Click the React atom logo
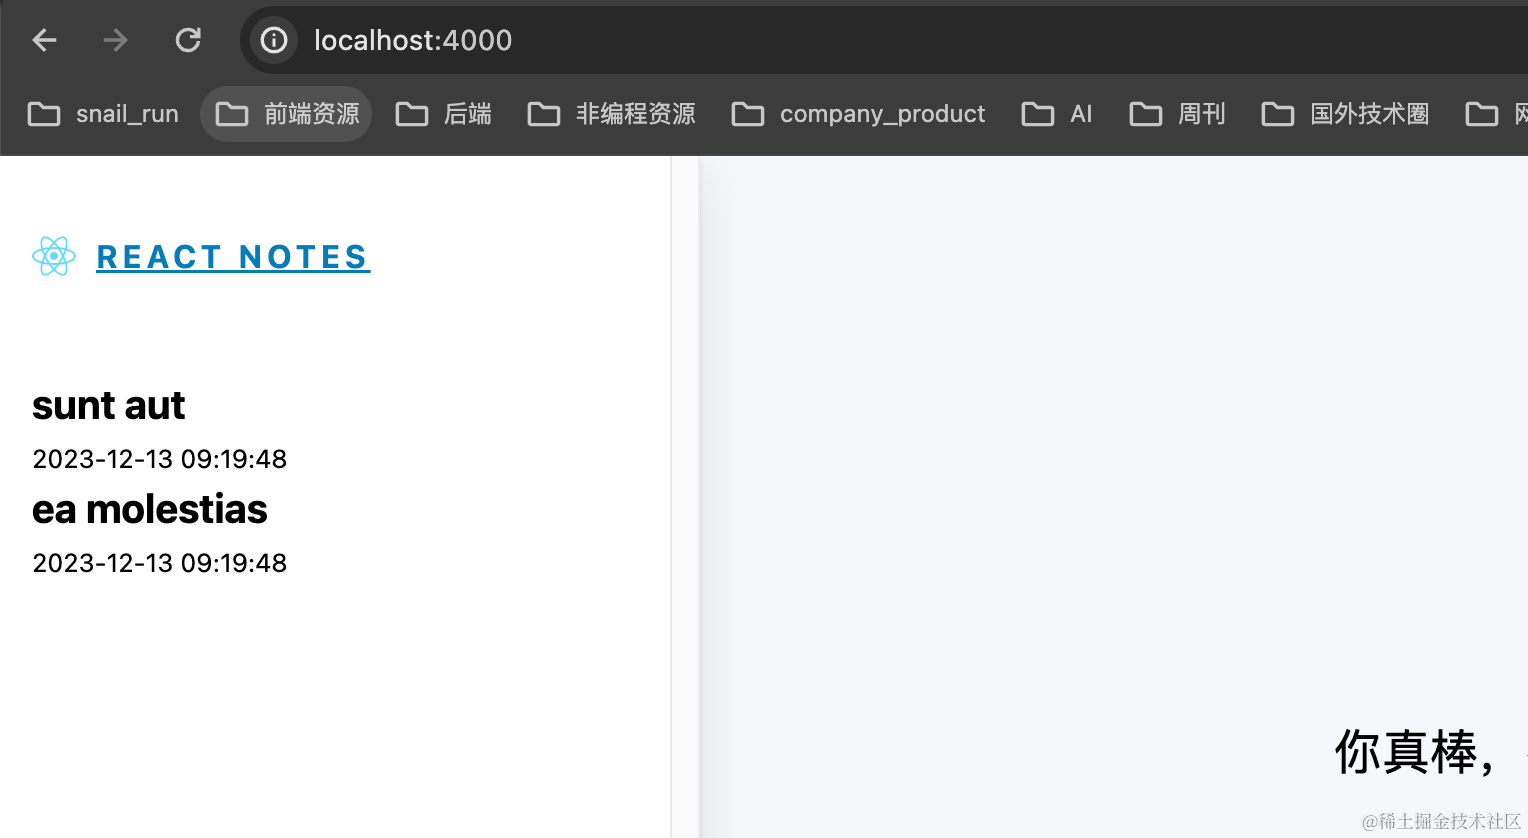 (54, 257)
